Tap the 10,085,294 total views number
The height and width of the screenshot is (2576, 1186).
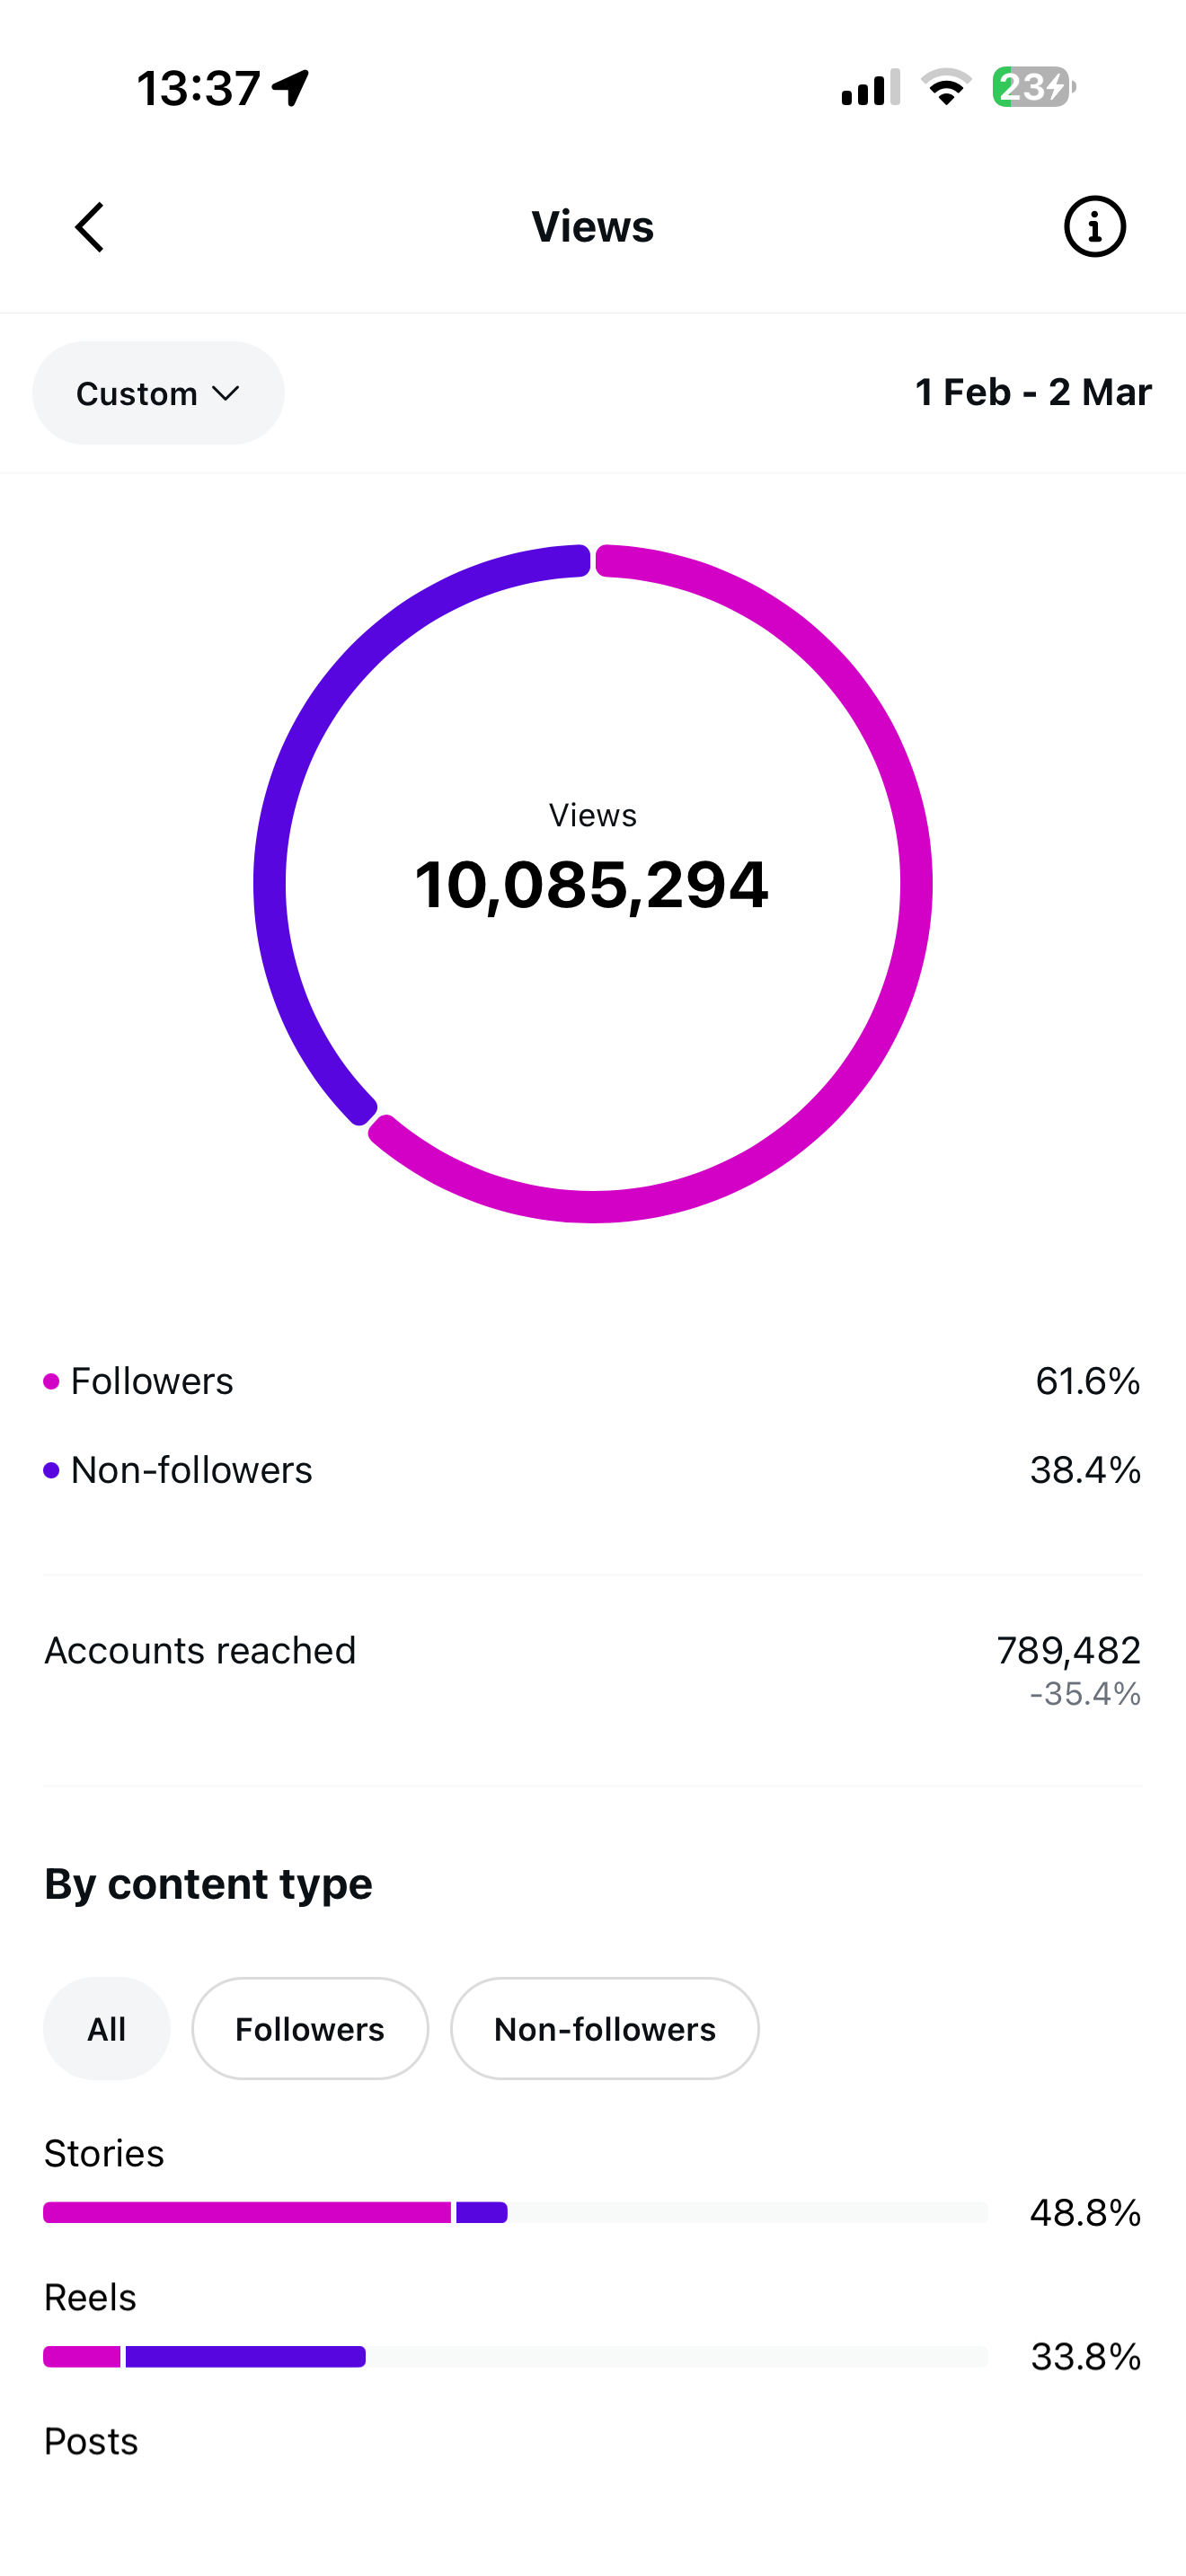point(592,886)
